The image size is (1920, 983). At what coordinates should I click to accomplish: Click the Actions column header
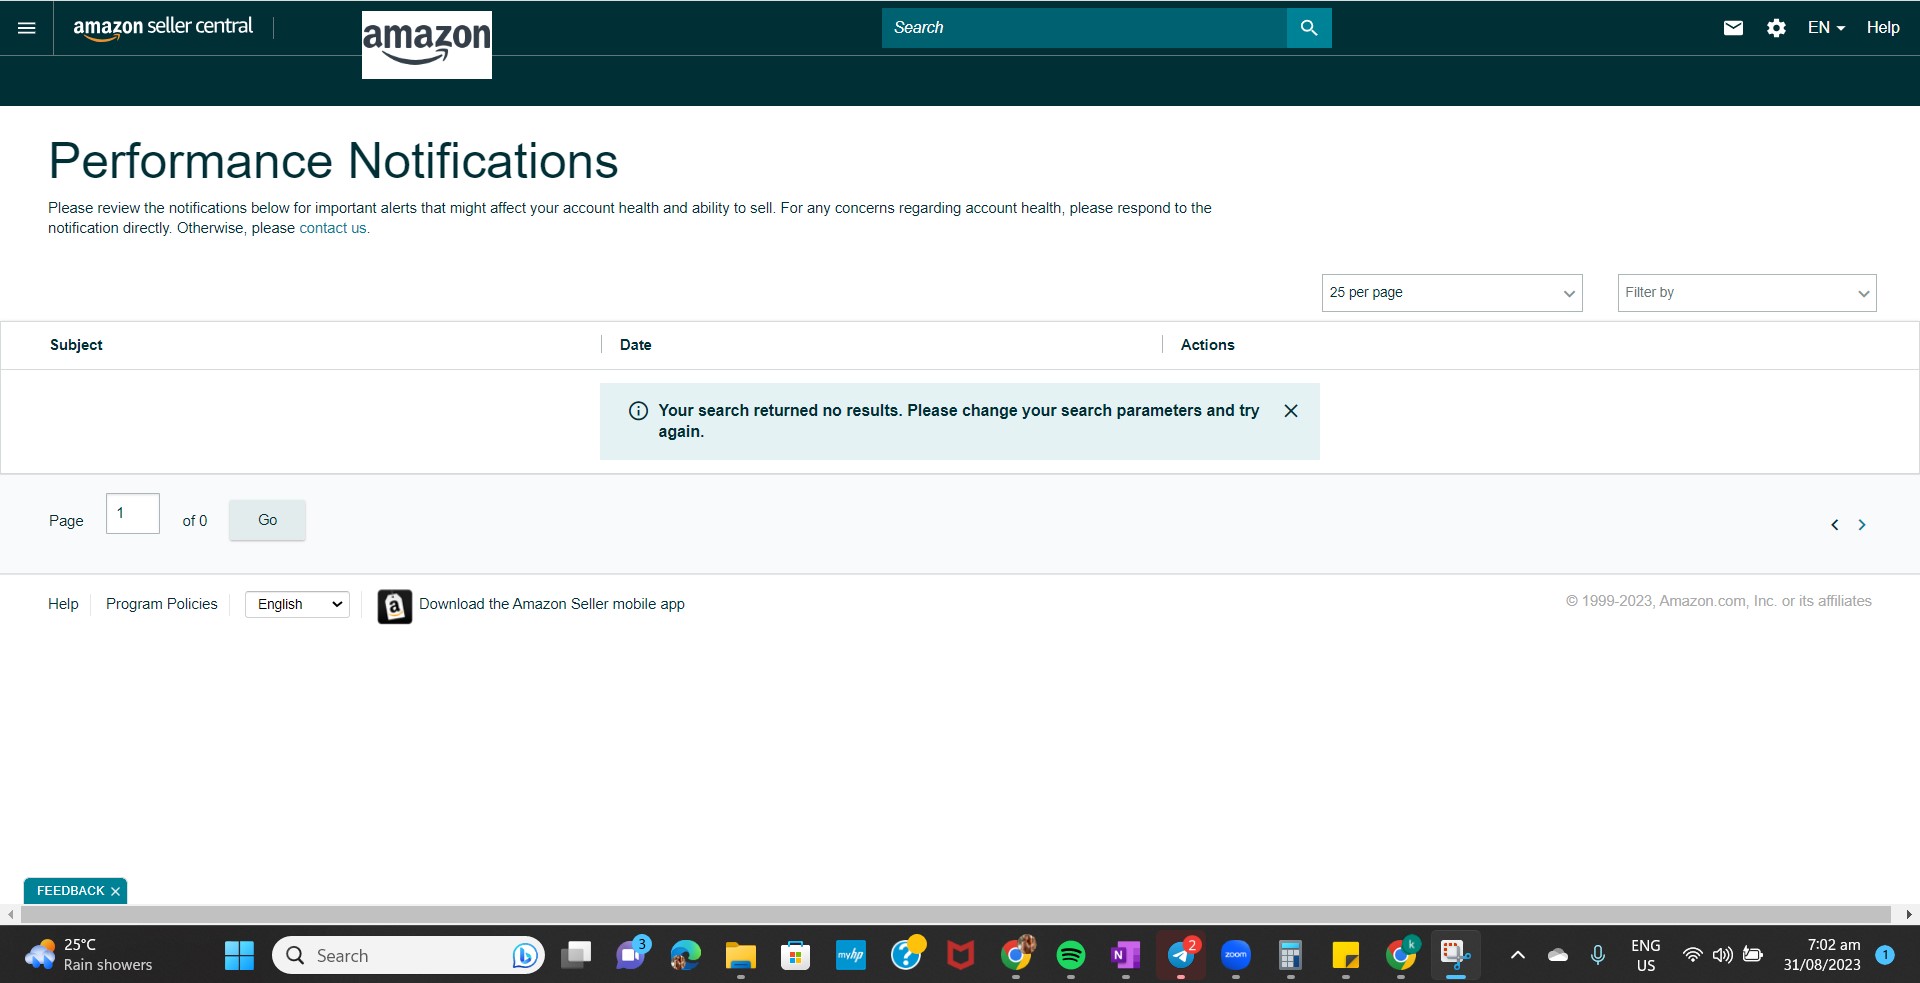(x=1208, y=345)
